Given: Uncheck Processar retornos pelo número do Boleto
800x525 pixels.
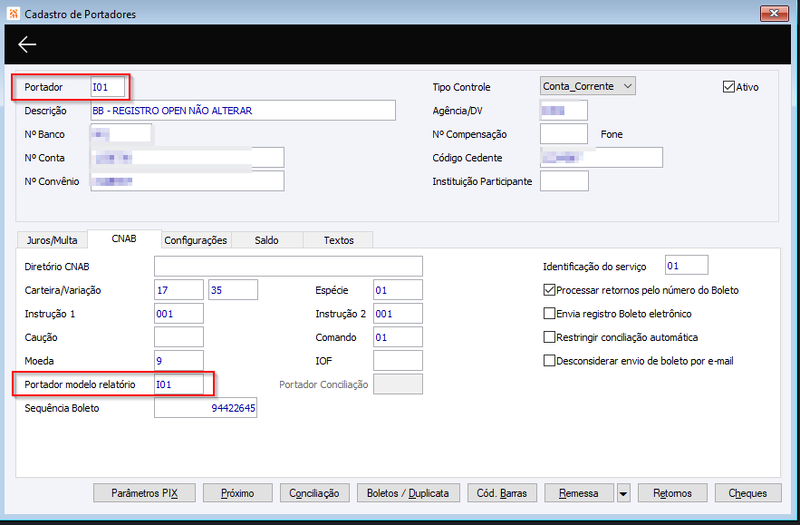Looking at the screenshot, I should (x=549, y=290).
